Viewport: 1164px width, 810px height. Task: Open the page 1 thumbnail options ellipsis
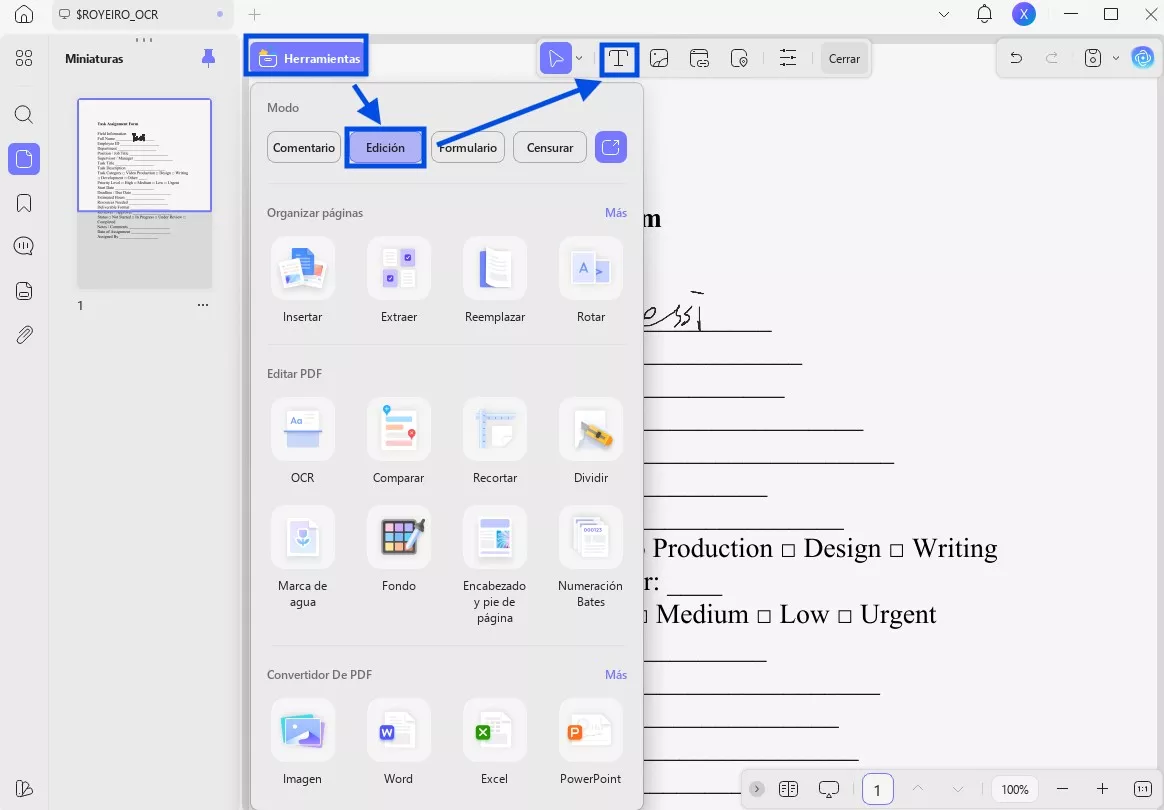pyautogui.click(x=203, y=305)
